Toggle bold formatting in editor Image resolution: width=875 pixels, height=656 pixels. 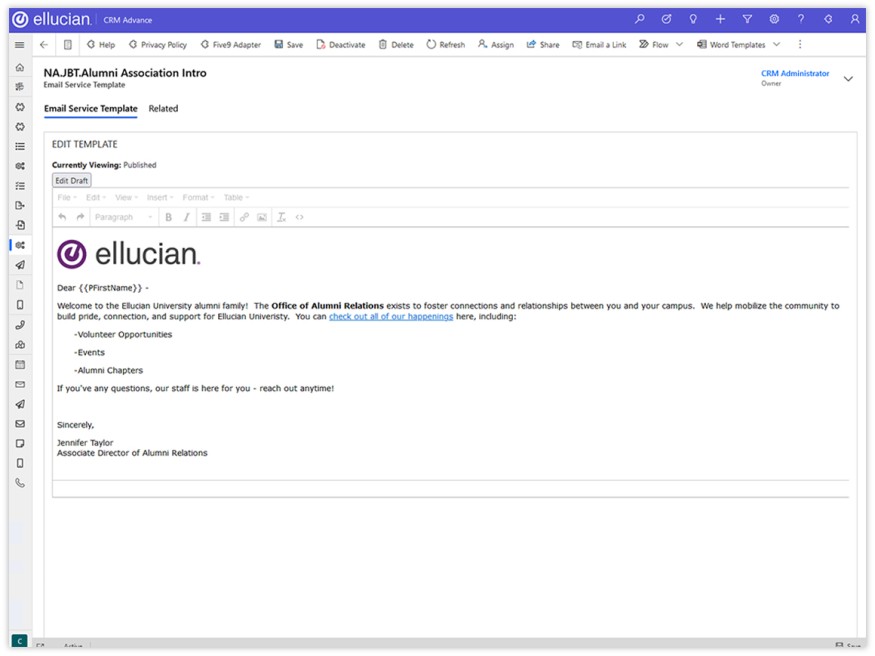click(x=169, y=217)
